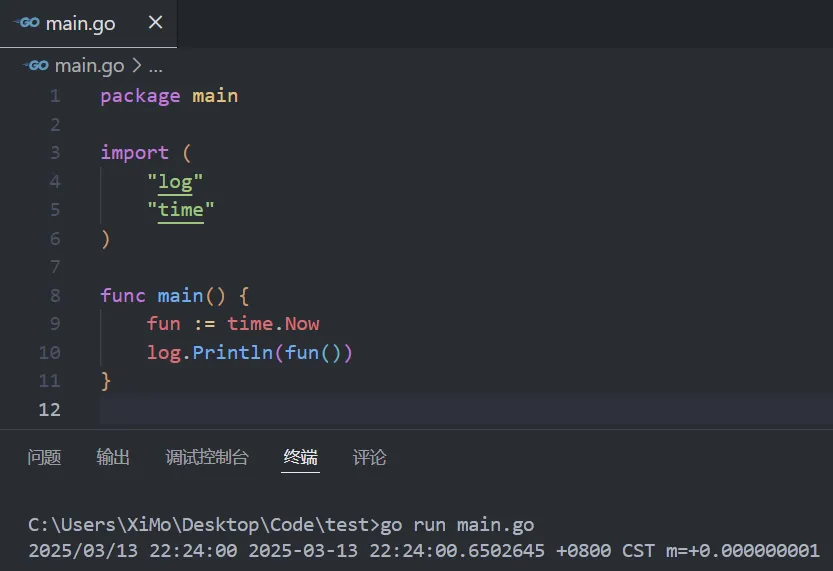Click line number 3 beside import
Screen dimensions: 833x571
tap(54, 152)
